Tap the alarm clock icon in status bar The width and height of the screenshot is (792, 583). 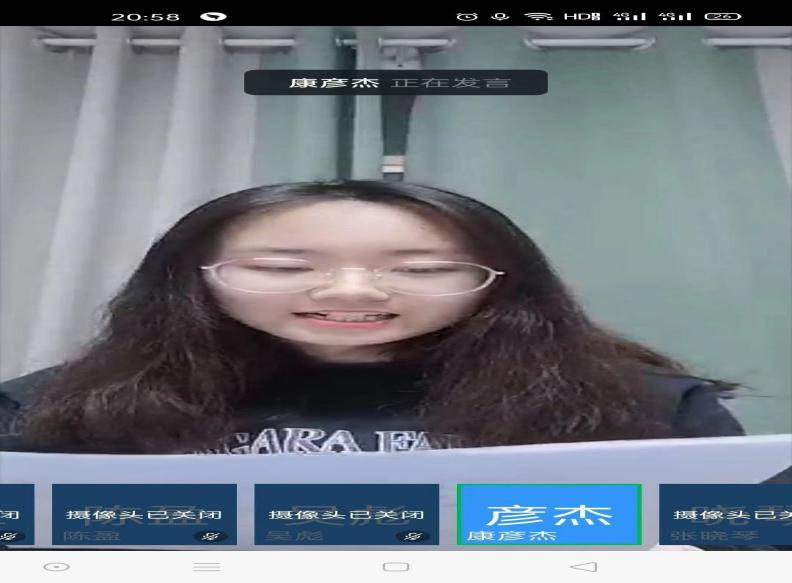point(466,16)
